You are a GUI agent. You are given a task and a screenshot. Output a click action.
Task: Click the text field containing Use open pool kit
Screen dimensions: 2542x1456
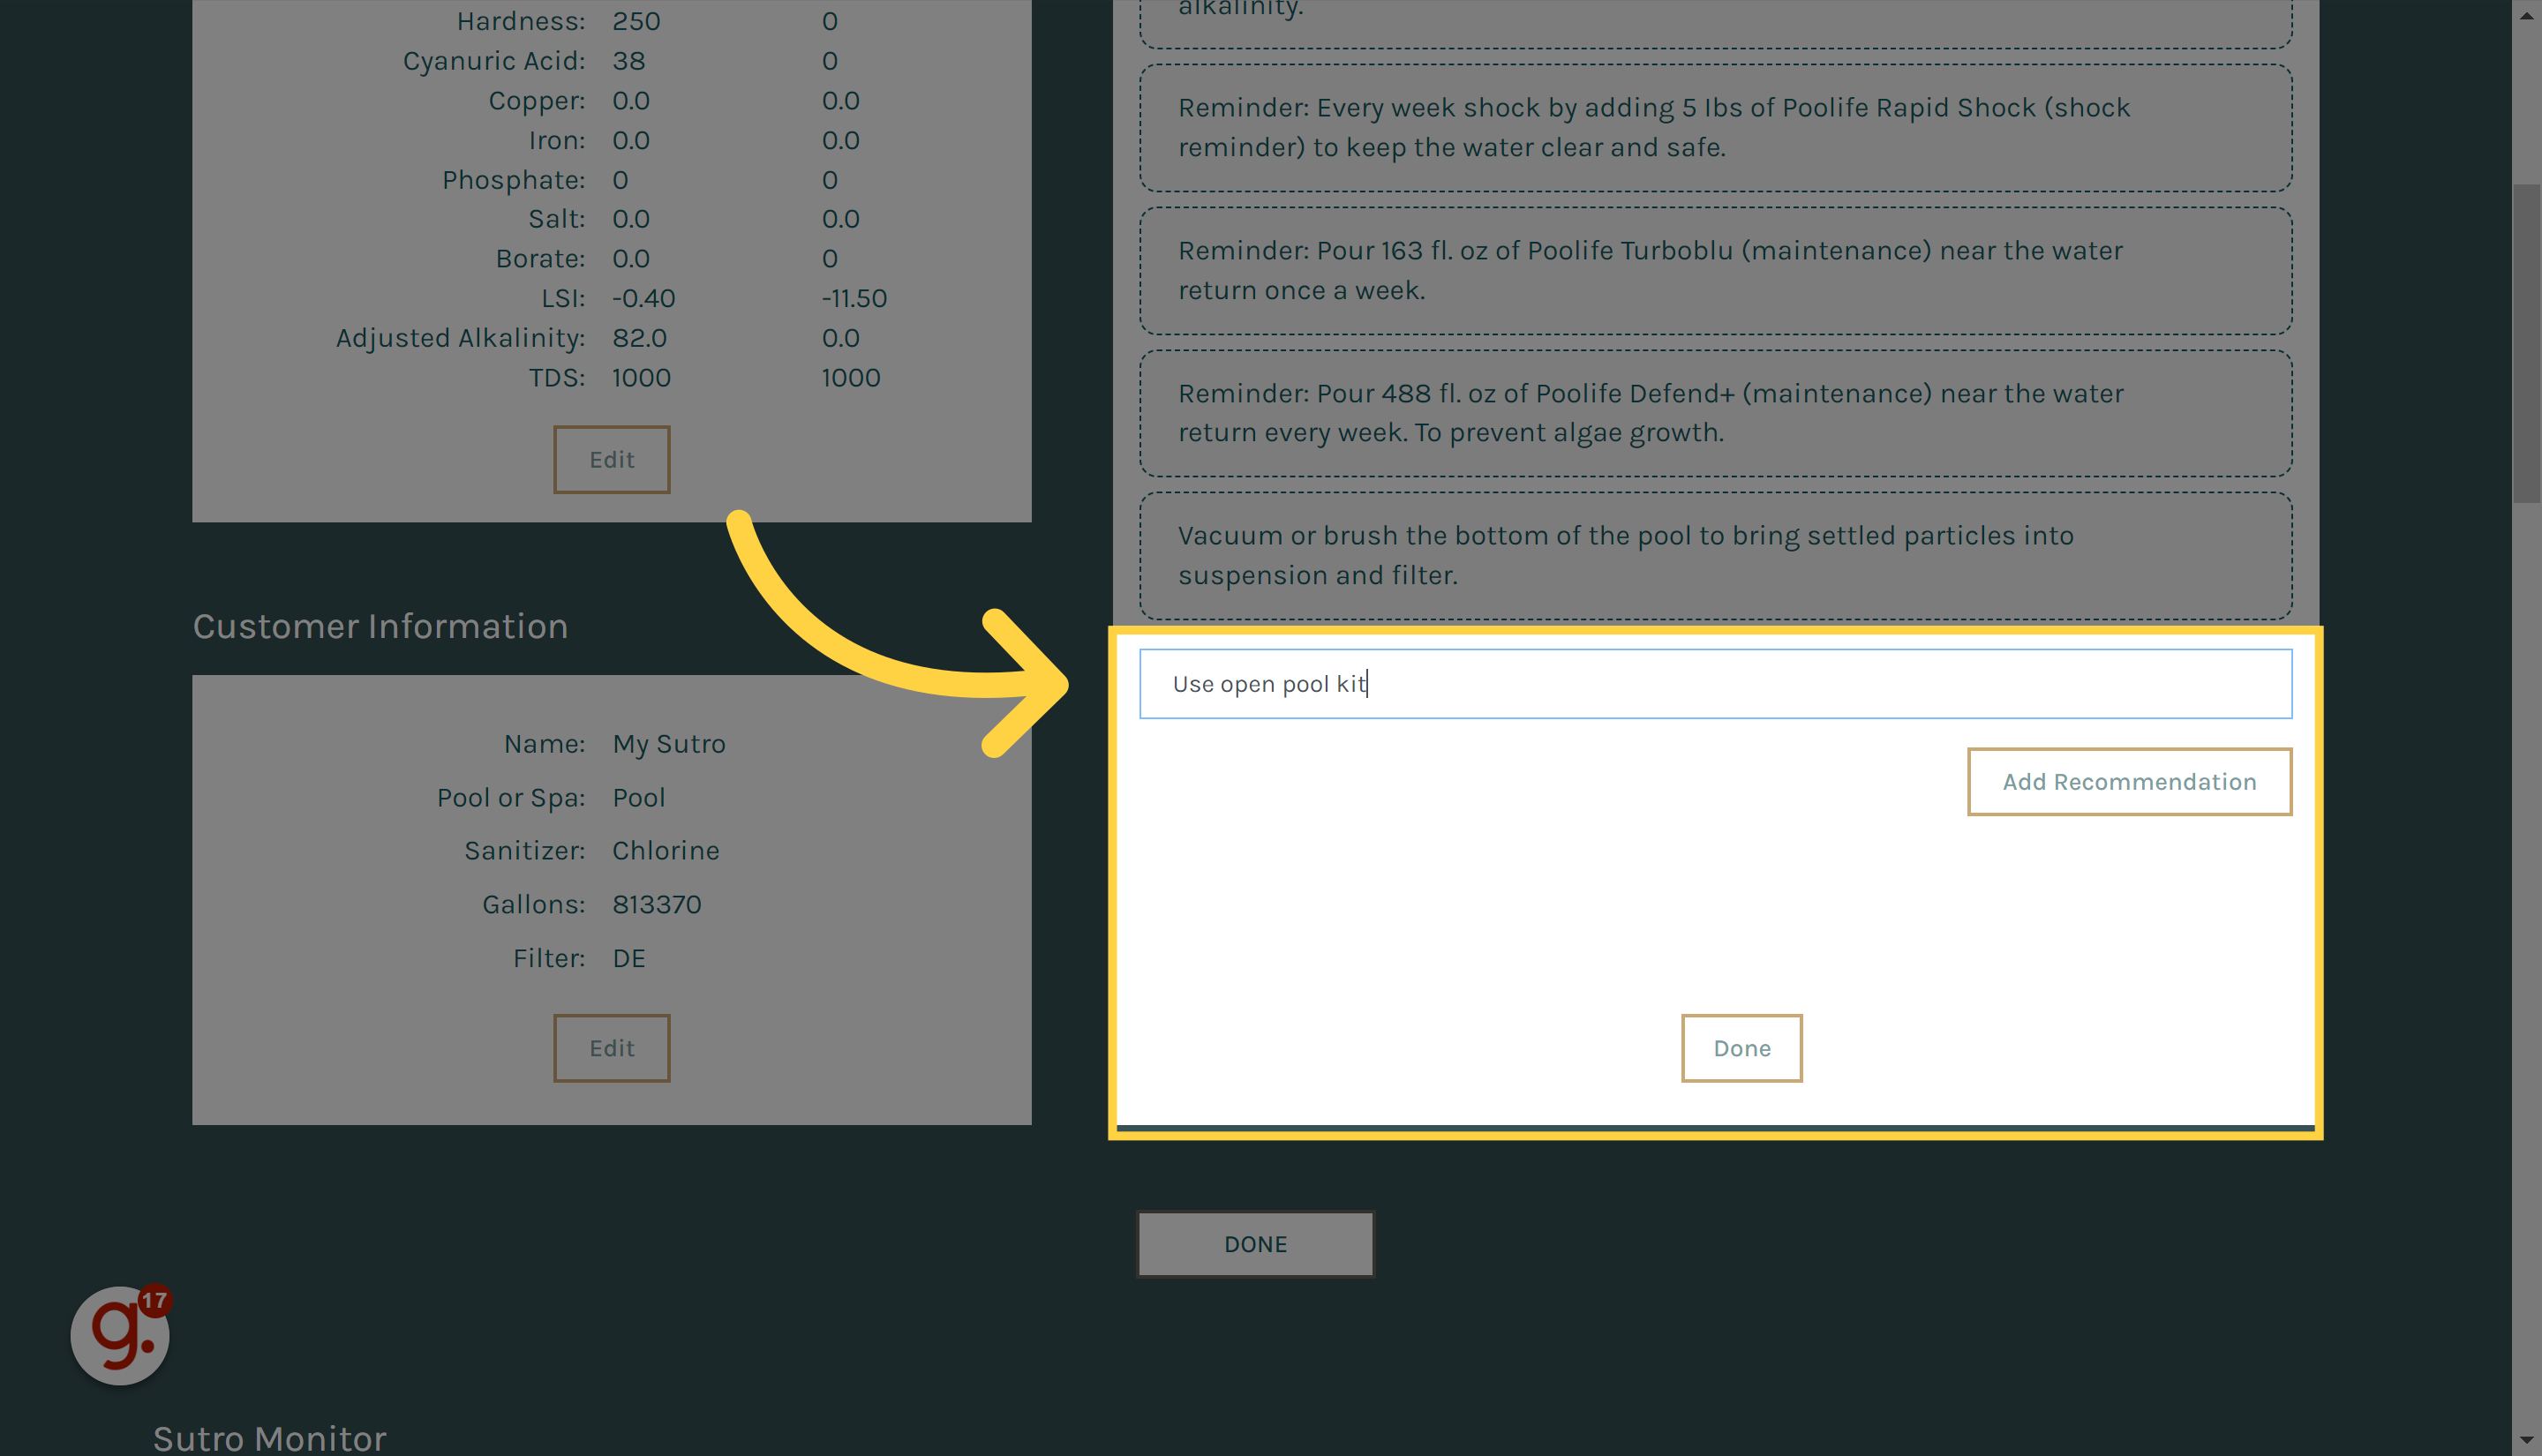[1715, 683]
